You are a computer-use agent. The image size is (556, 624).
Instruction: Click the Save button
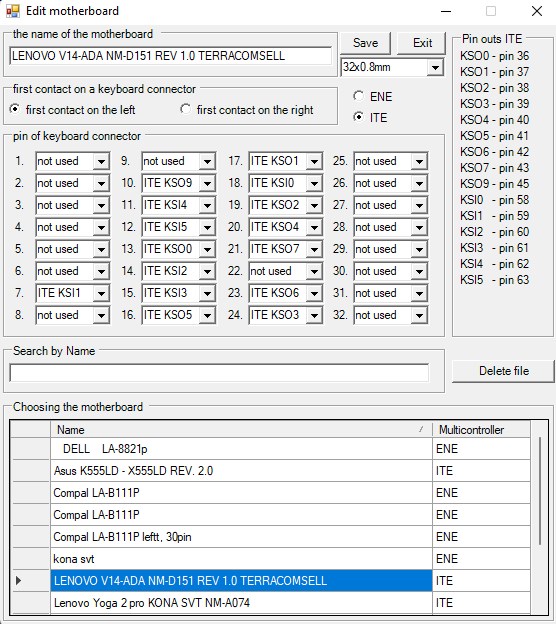365,43
